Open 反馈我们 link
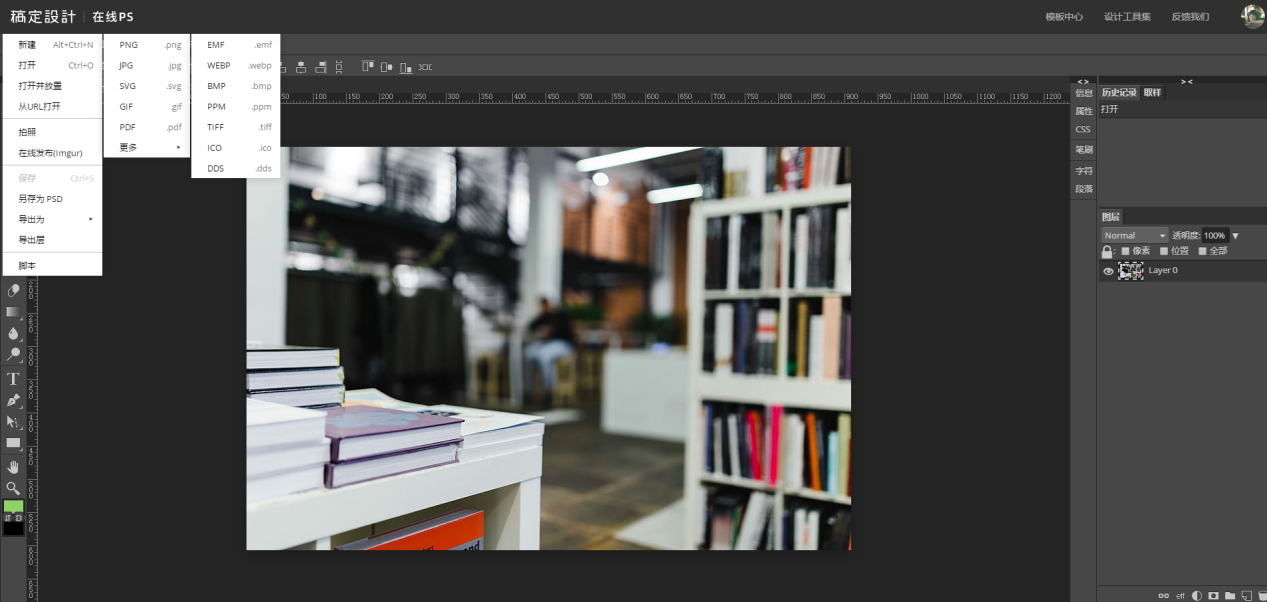Image resolution: width=1267 pixels, height=602 pixels. point(1190,17)
